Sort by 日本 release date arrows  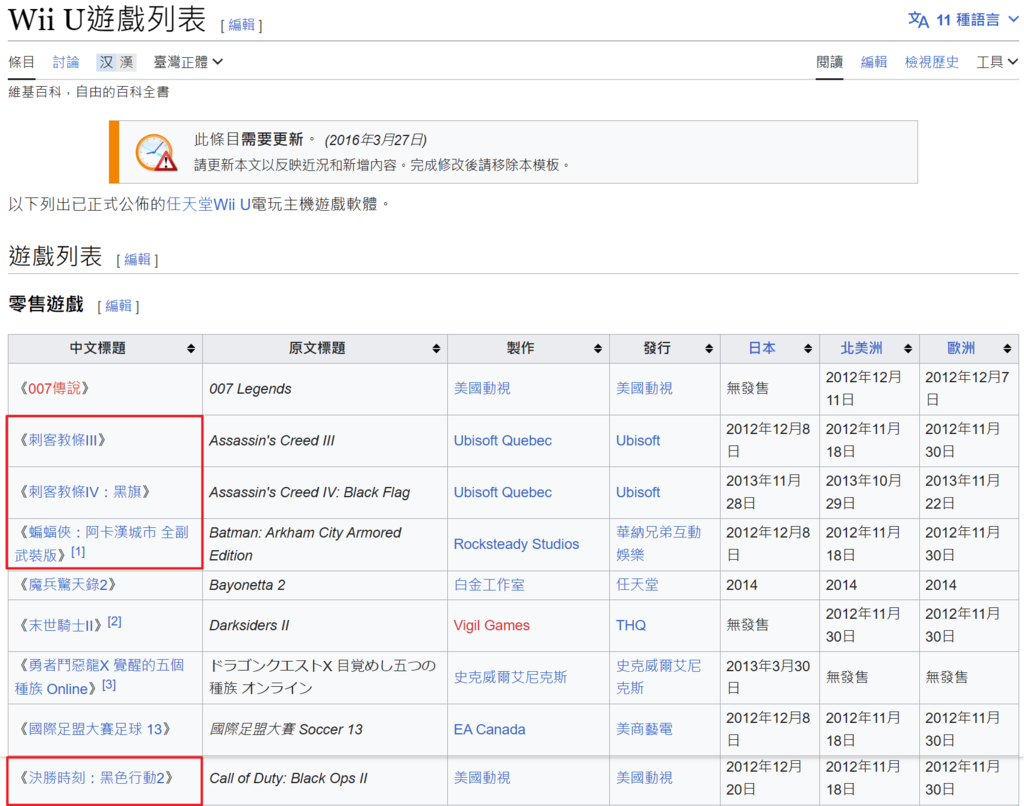808,349
